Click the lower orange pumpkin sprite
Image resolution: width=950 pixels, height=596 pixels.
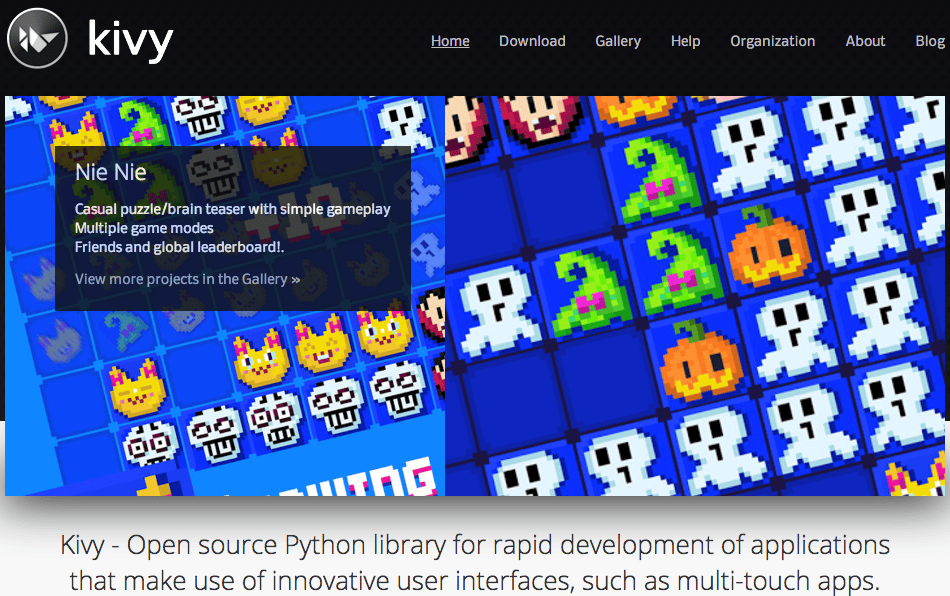pos(700,362)
